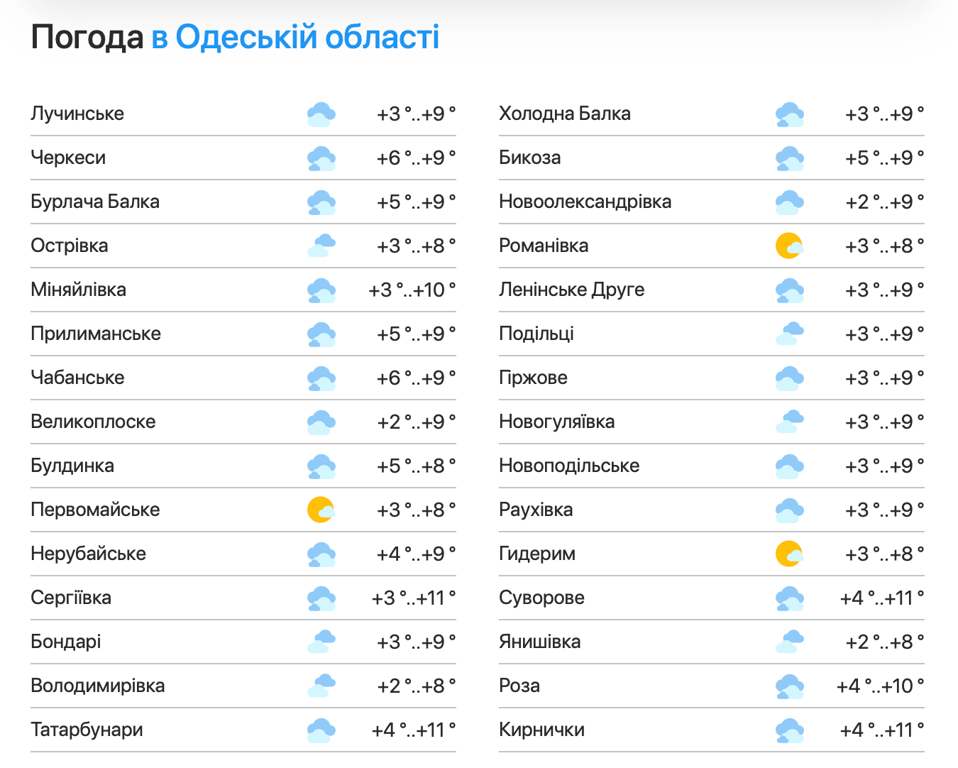Click the temperature range for Сергіївка
This screenshot has width=958, height=768.
click(x=415, y=597)
